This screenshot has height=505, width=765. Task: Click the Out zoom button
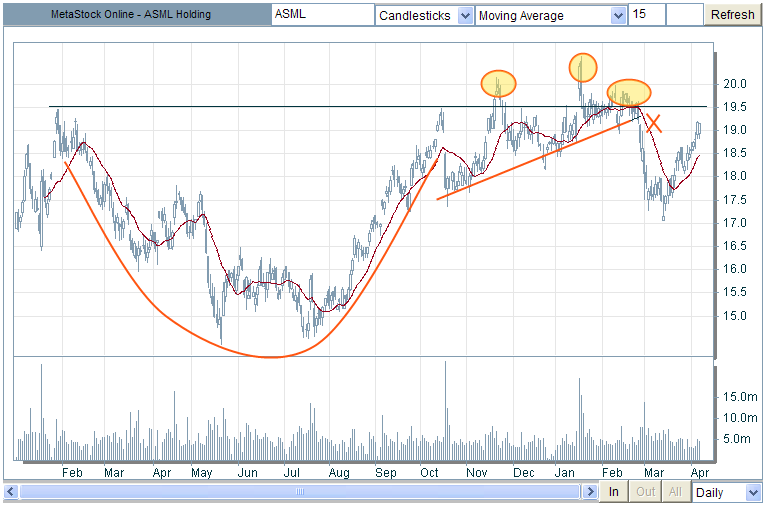645,491
